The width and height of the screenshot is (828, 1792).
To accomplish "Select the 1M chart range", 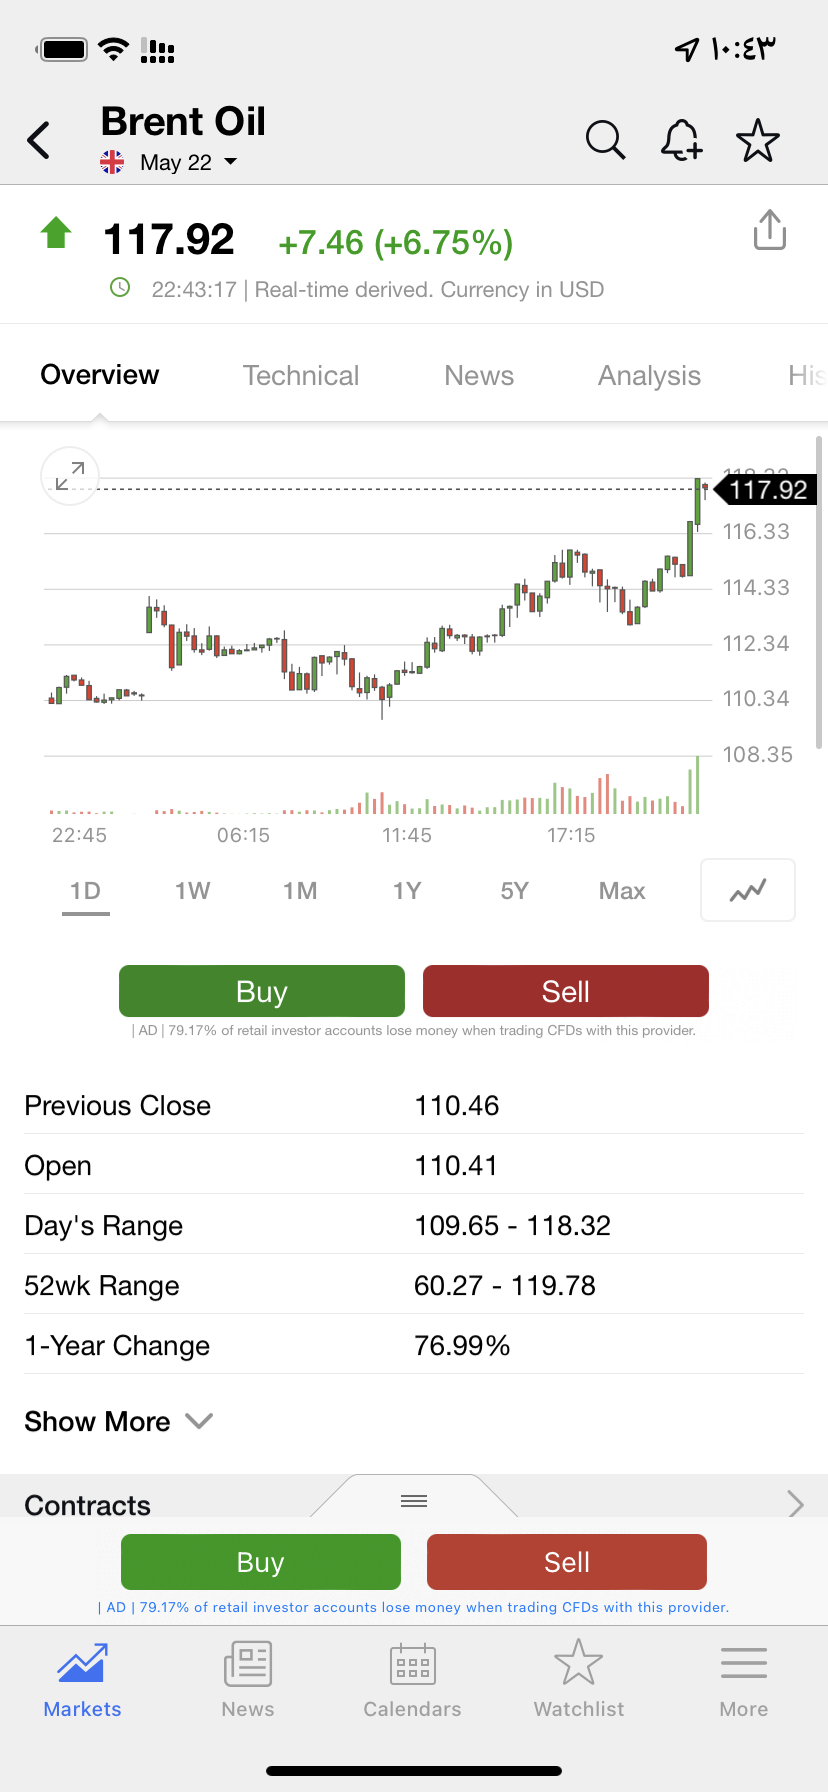I will point(300,890).
